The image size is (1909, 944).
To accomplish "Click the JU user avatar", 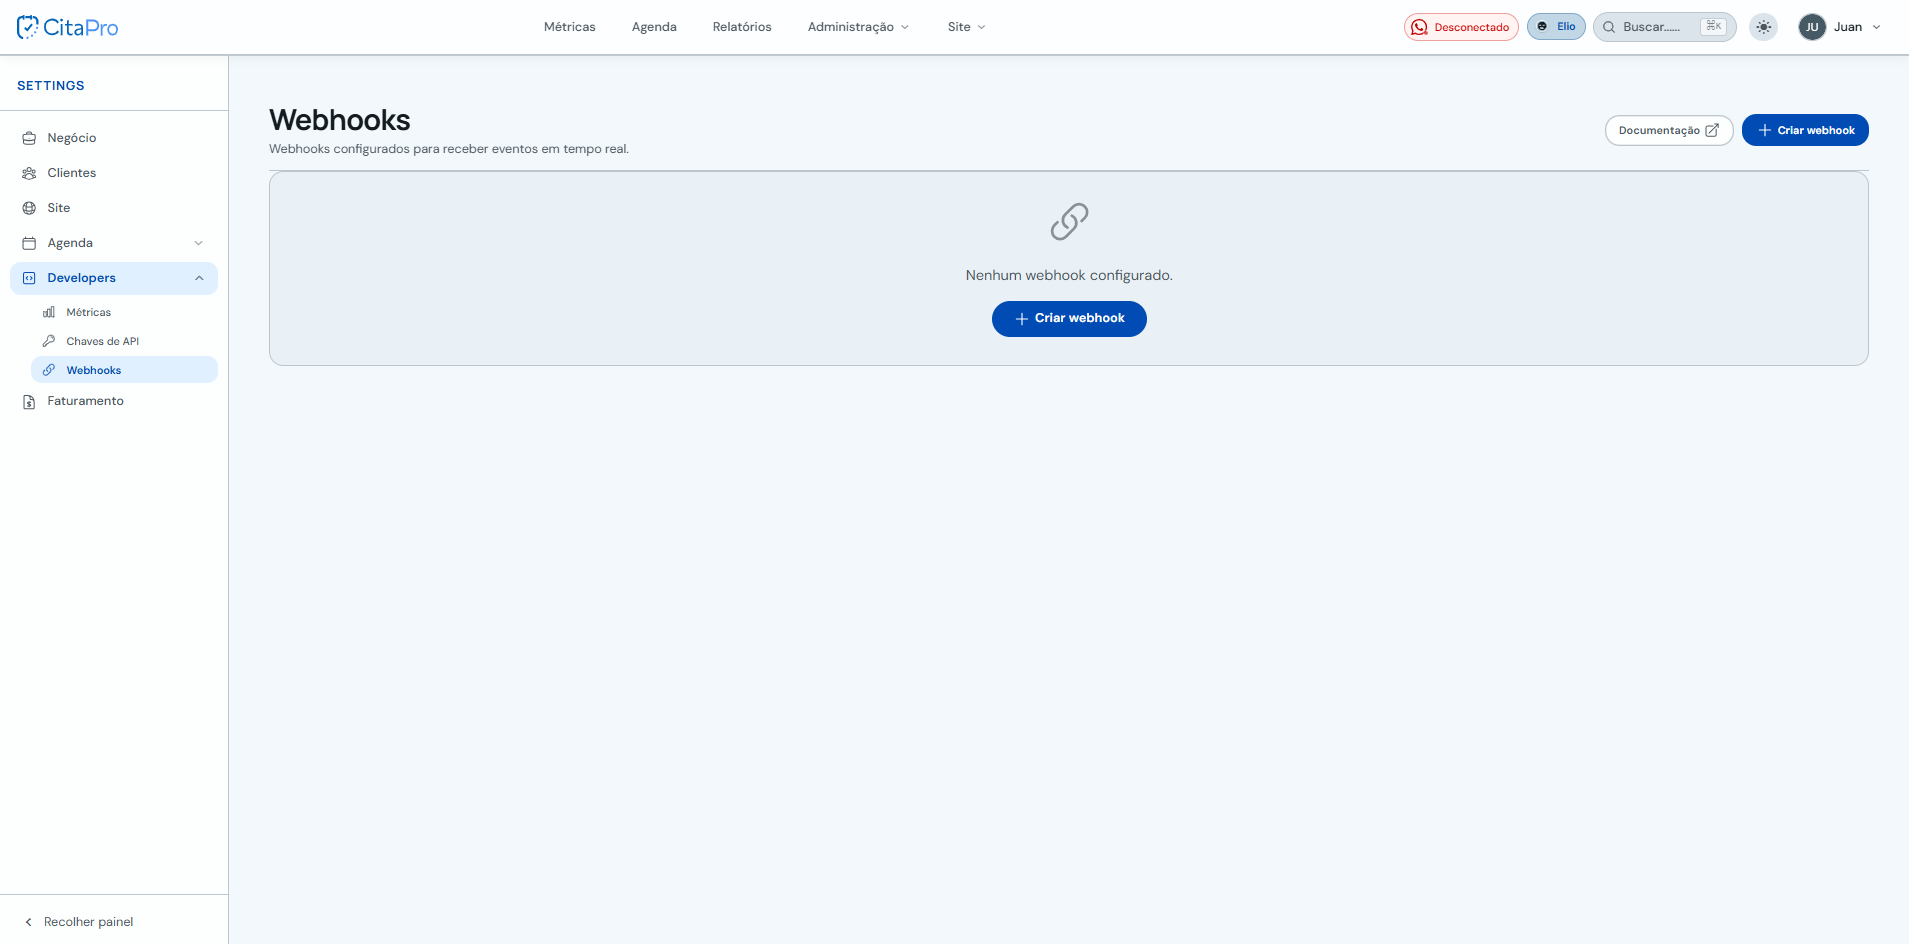I will [x=1812, y=27].
